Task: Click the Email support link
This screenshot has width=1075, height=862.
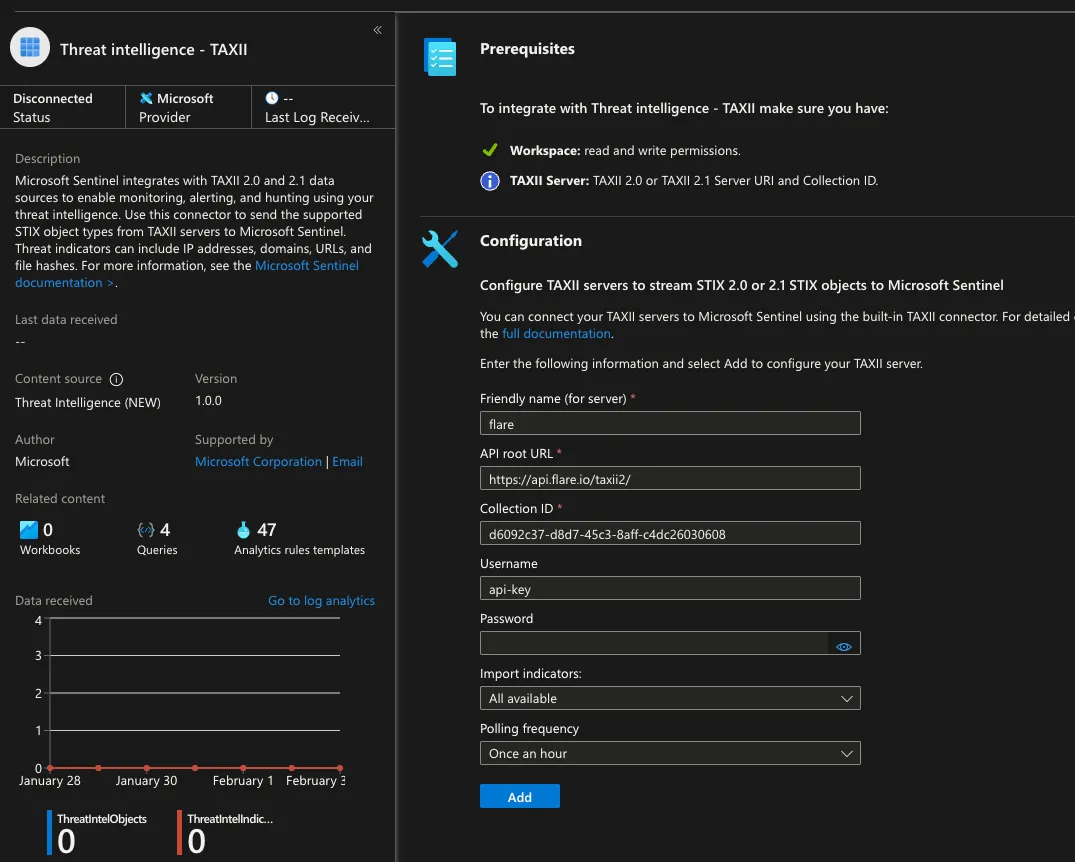Action: [x=348, y=462]
